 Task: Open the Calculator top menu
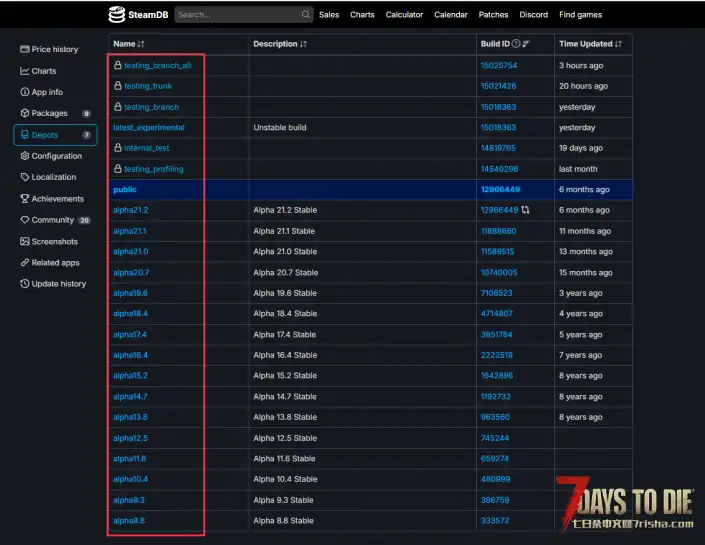pyautogui.click(x=404, y=14)
